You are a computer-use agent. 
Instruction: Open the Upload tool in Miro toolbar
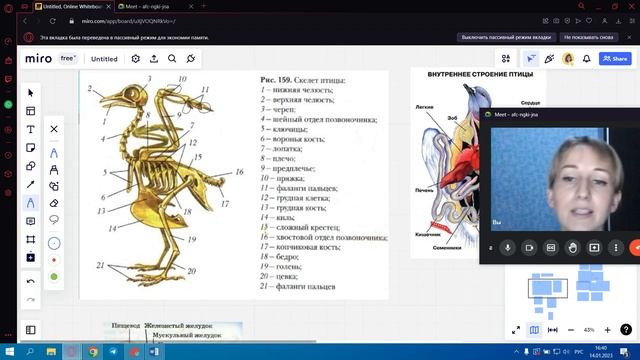[31, 258]
